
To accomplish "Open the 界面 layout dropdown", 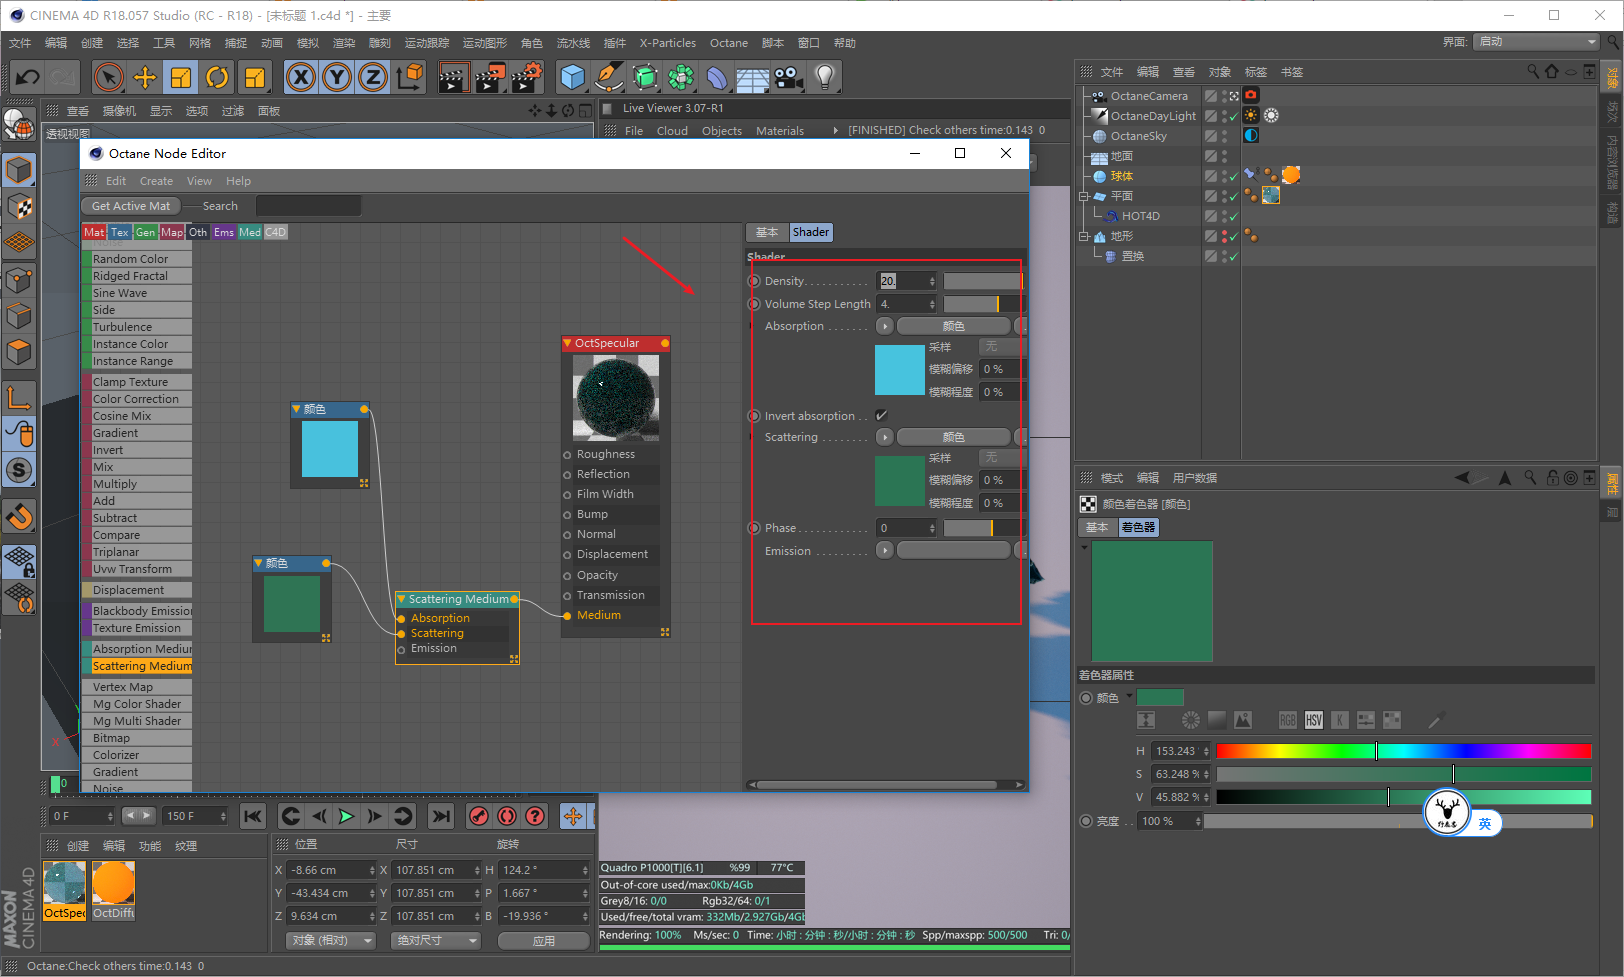I will click(x=1537, y=42).
